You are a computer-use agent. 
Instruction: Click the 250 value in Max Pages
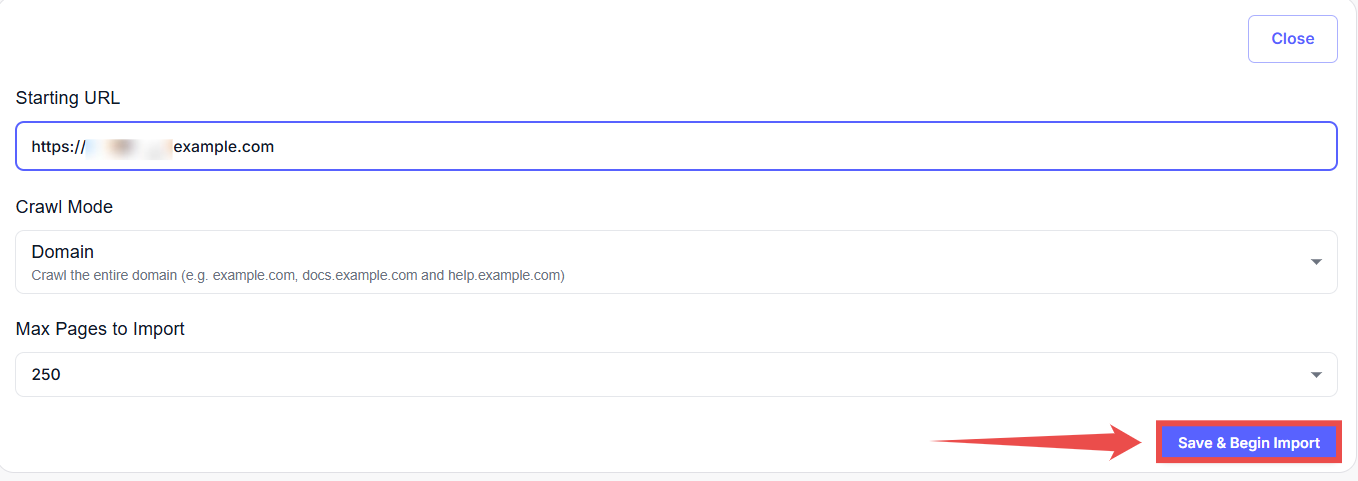point(46,375)
